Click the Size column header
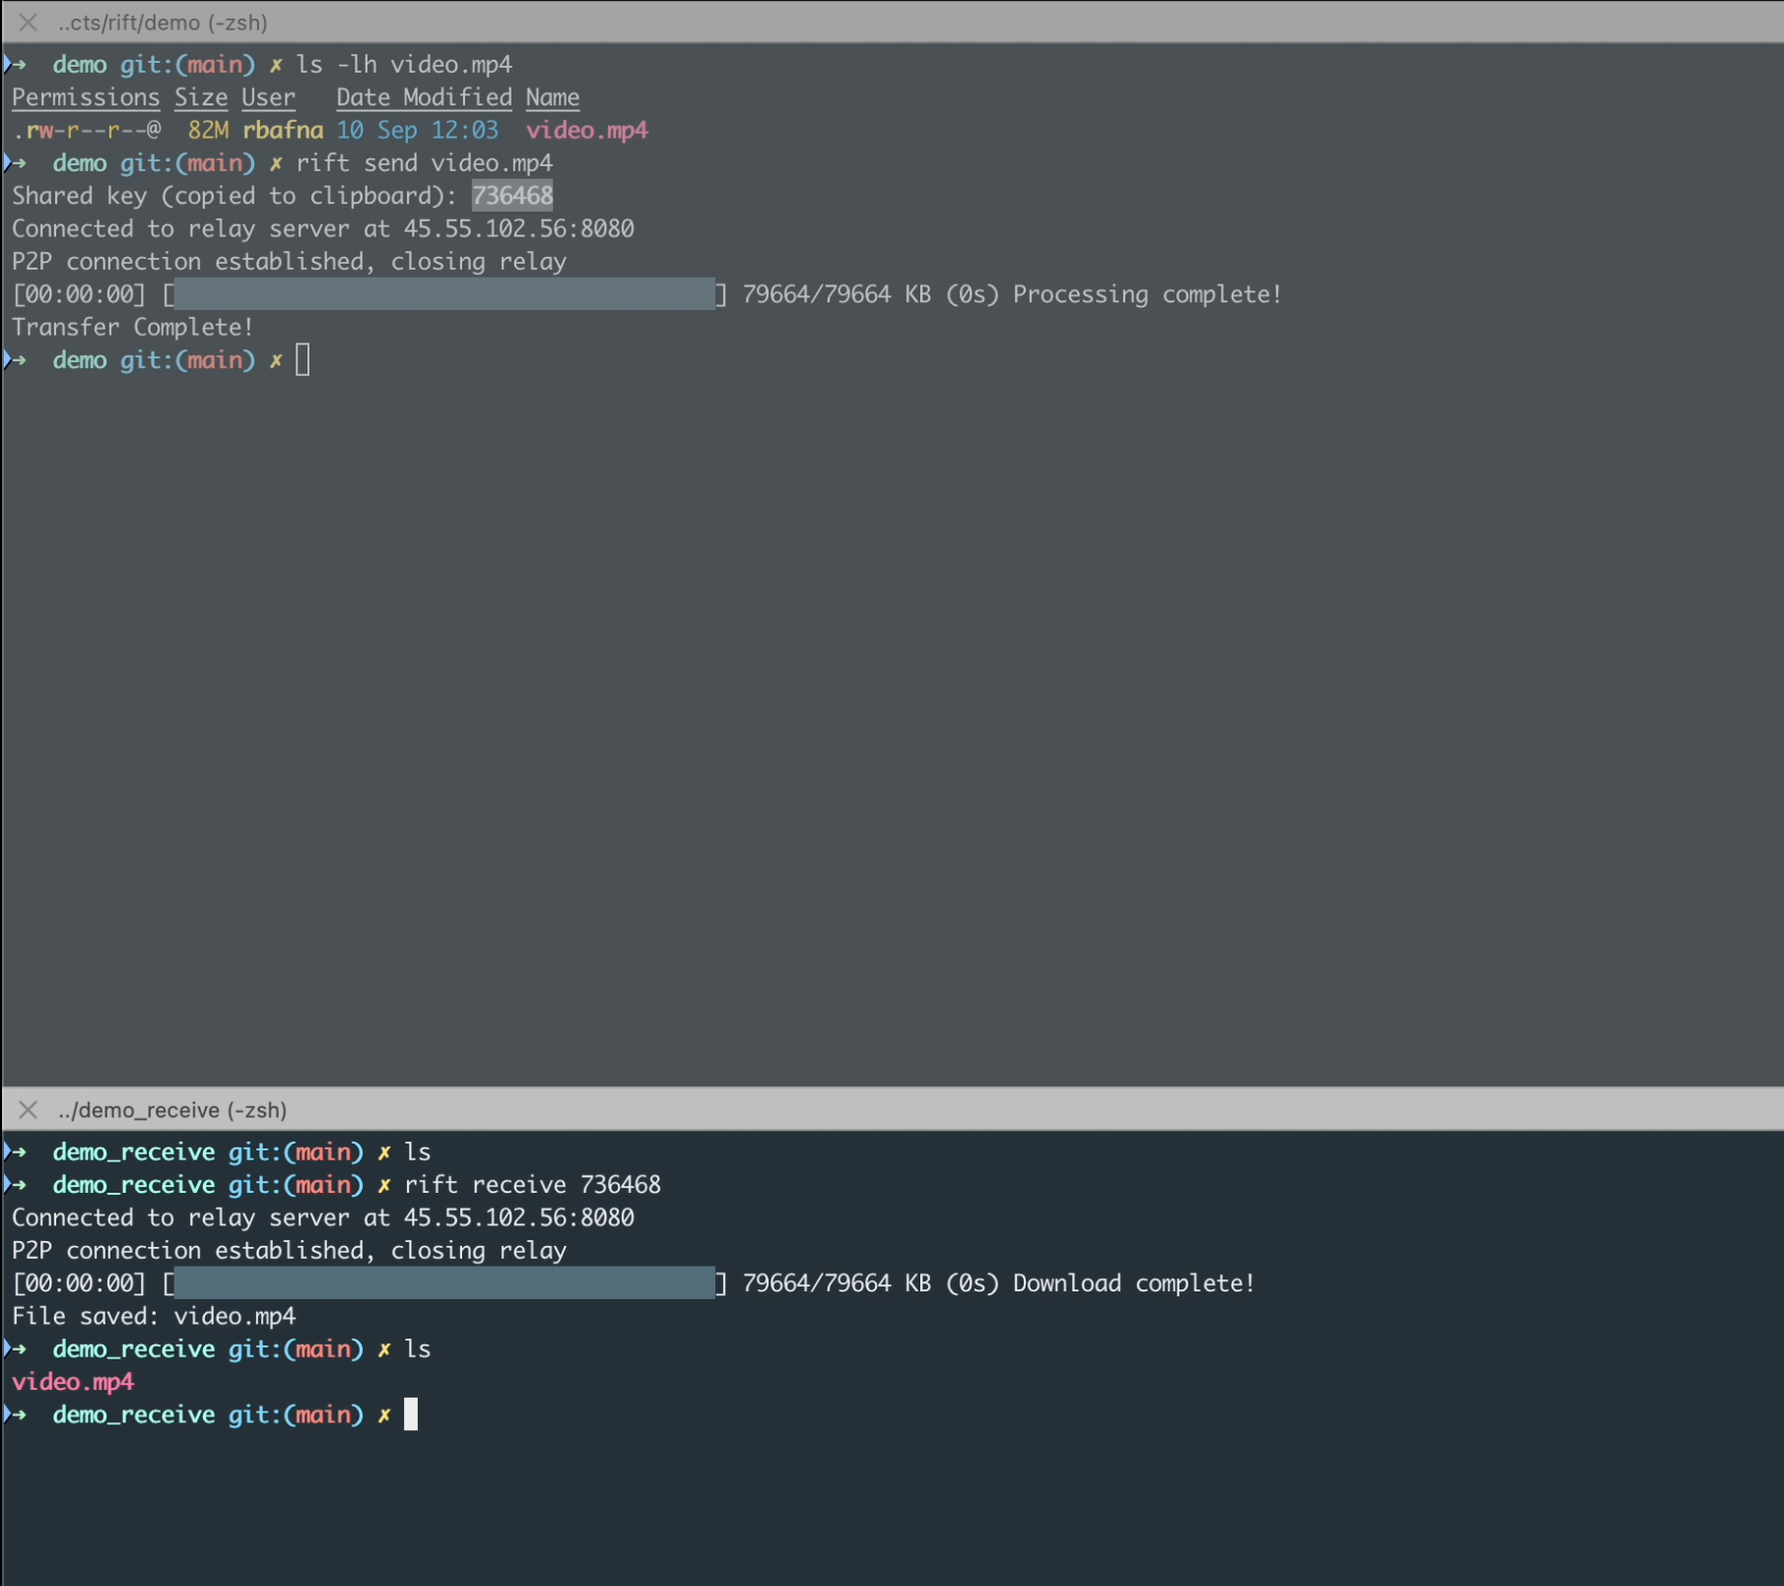 point(201,97)
